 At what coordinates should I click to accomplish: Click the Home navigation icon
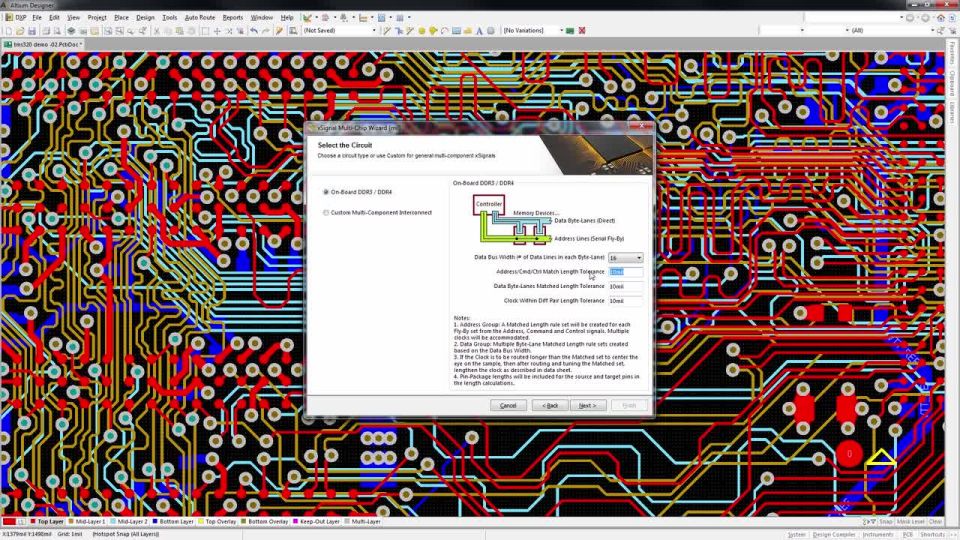tap(941, 18)
